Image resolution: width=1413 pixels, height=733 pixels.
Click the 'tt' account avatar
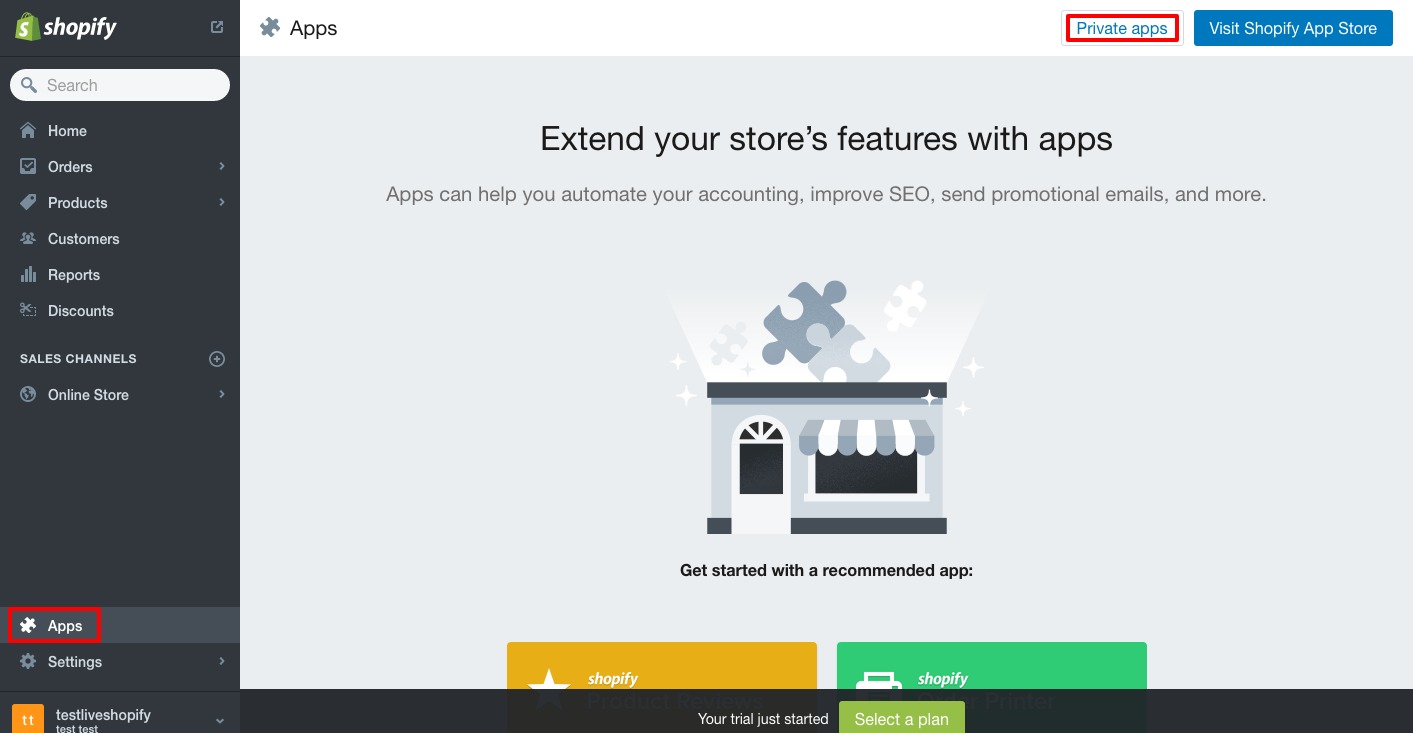[x=28, y=719]
